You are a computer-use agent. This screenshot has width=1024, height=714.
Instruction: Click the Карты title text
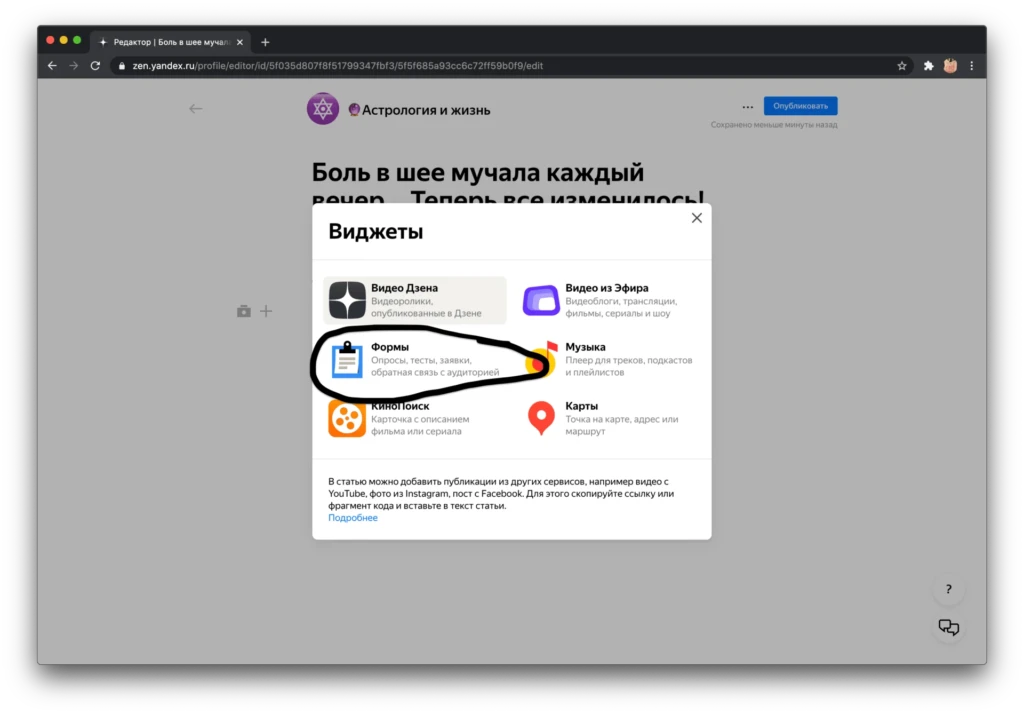tap(581, 406)
